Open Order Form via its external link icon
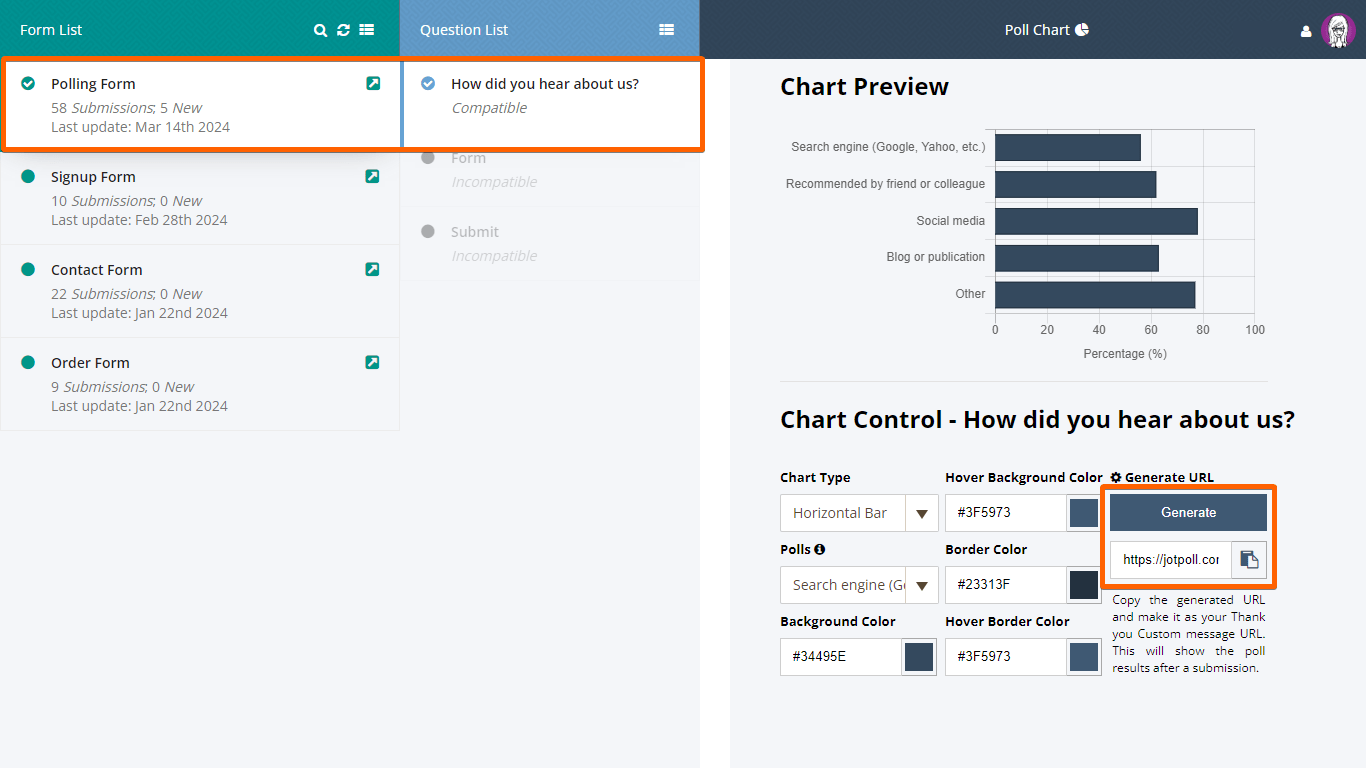Image resolution: width=1366 pixels, height=768 pixels. 372,363
